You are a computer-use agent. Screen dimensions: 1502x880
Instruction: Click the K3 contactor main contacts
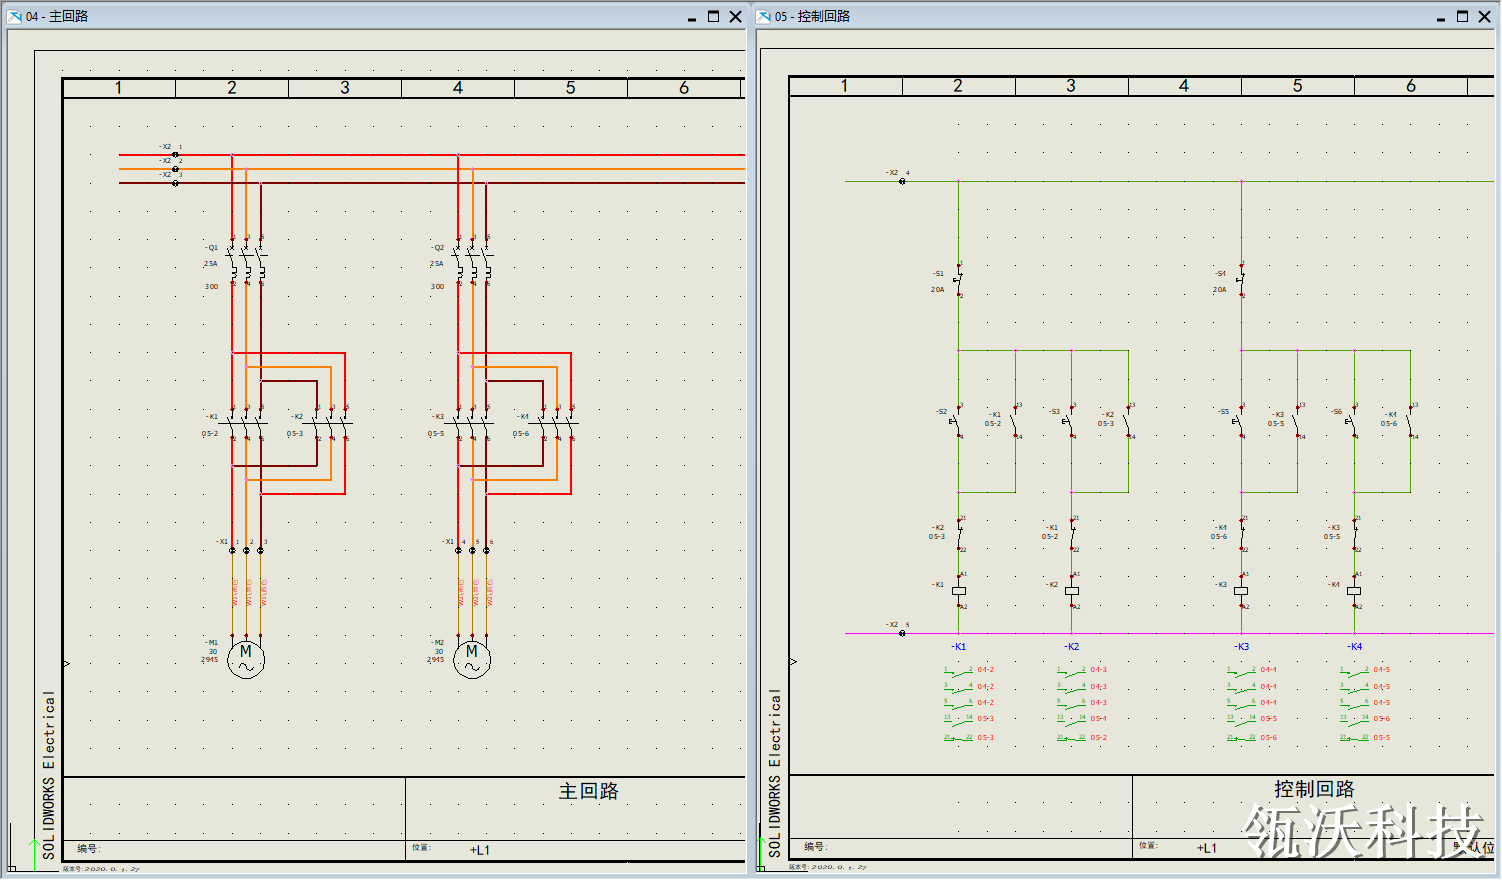pyautogui.click(x=472, y=423)
